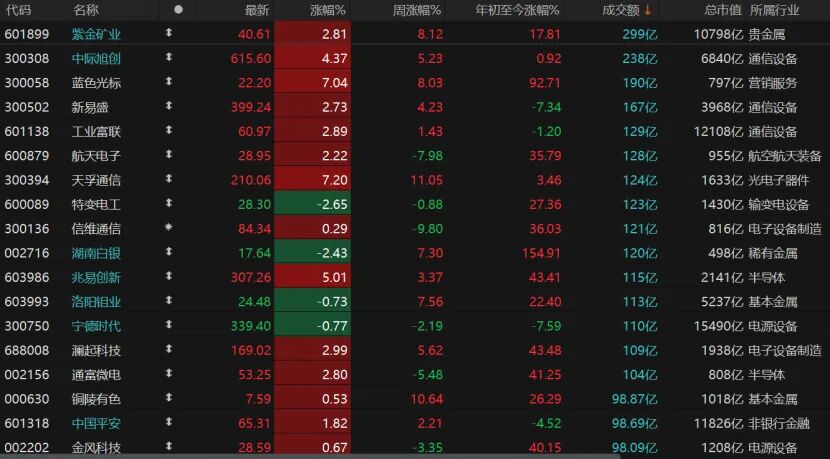
Task: Click the marker icon in 天孚通信 row
Action: 169,179
